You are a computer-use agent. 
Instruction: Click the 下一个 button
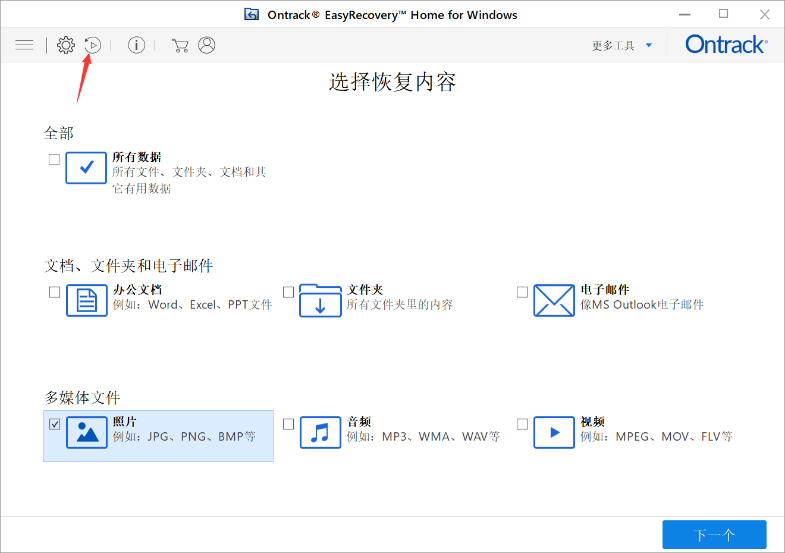[714, 535]
